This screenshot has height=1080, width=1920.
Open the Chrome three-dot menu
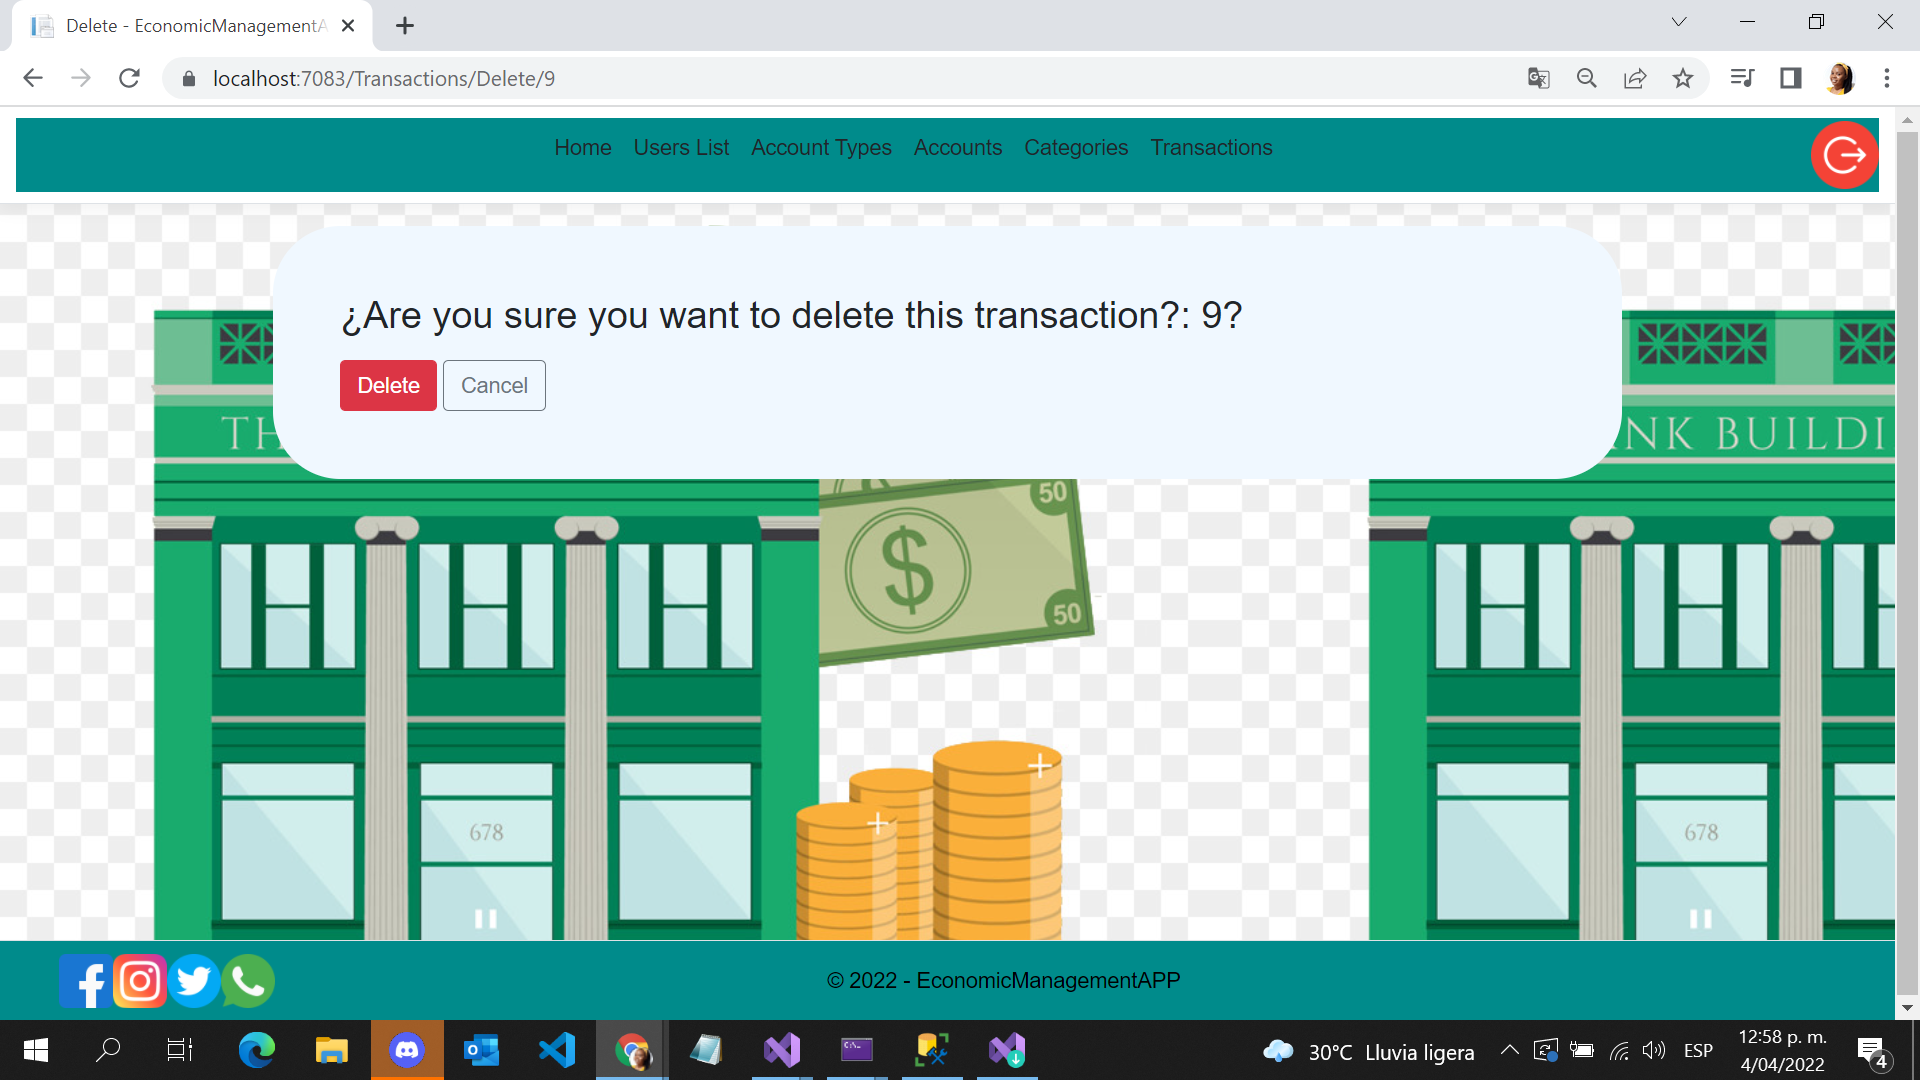click(1887, 78)
